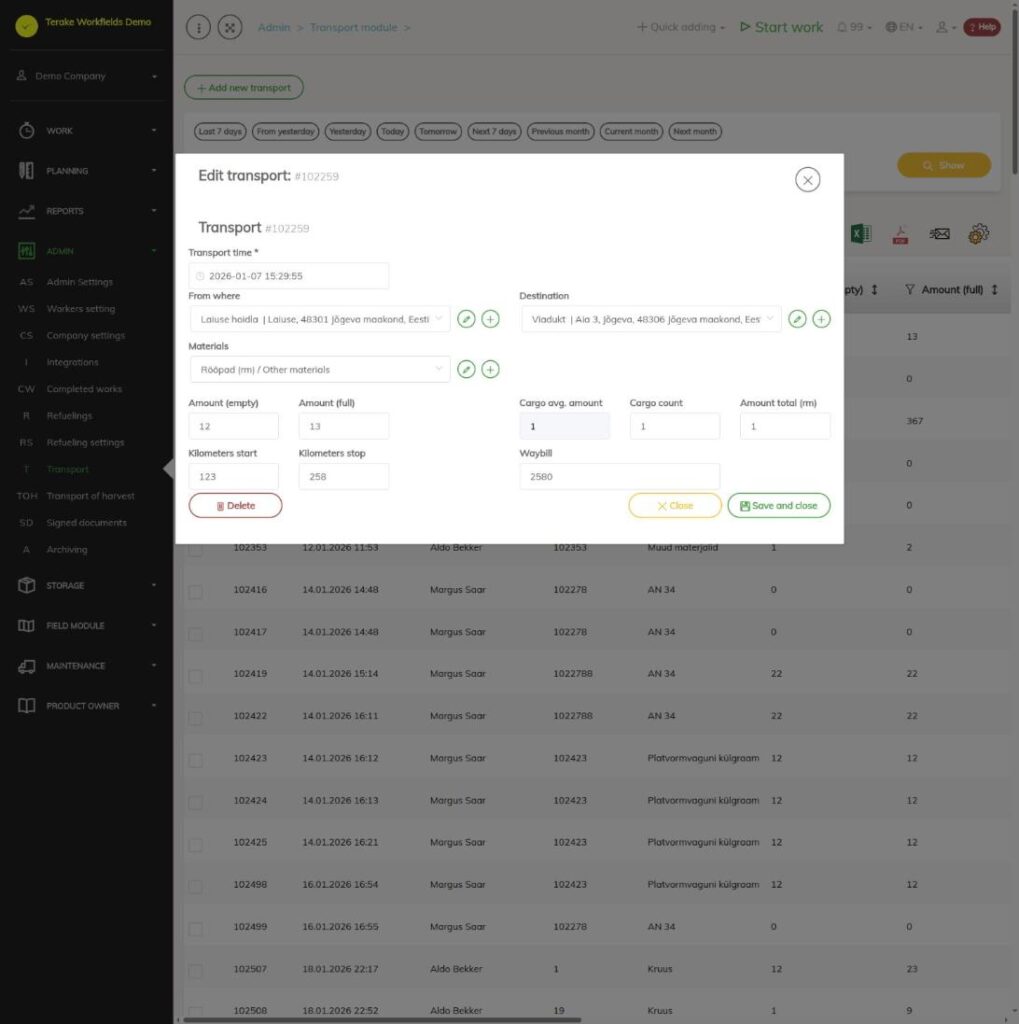The image size is (1019, 1024).
Task: Open the EN language dropdown
Action: (904, 27)
